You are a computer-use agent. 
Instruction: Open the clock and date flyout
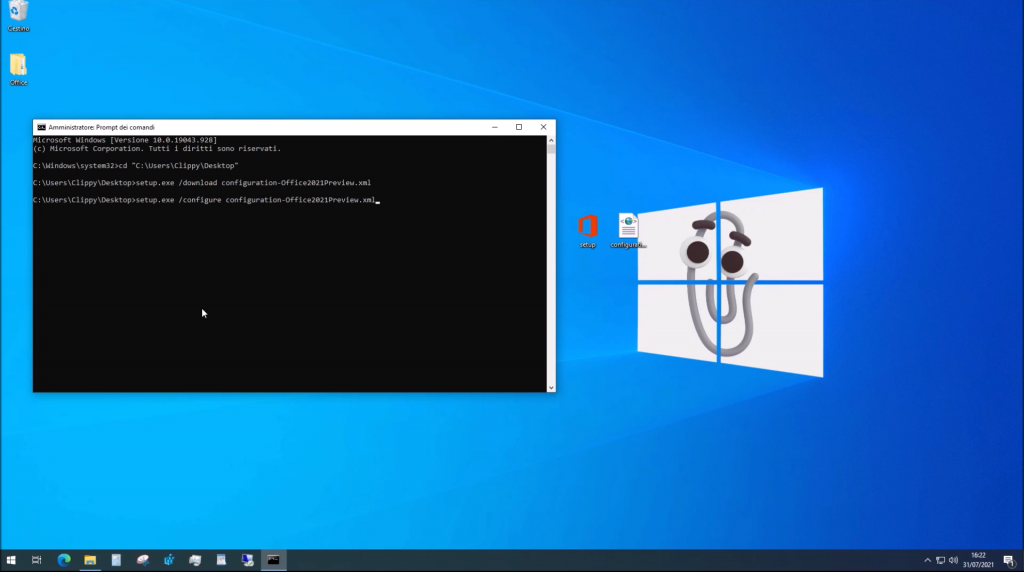pos(978,560)
